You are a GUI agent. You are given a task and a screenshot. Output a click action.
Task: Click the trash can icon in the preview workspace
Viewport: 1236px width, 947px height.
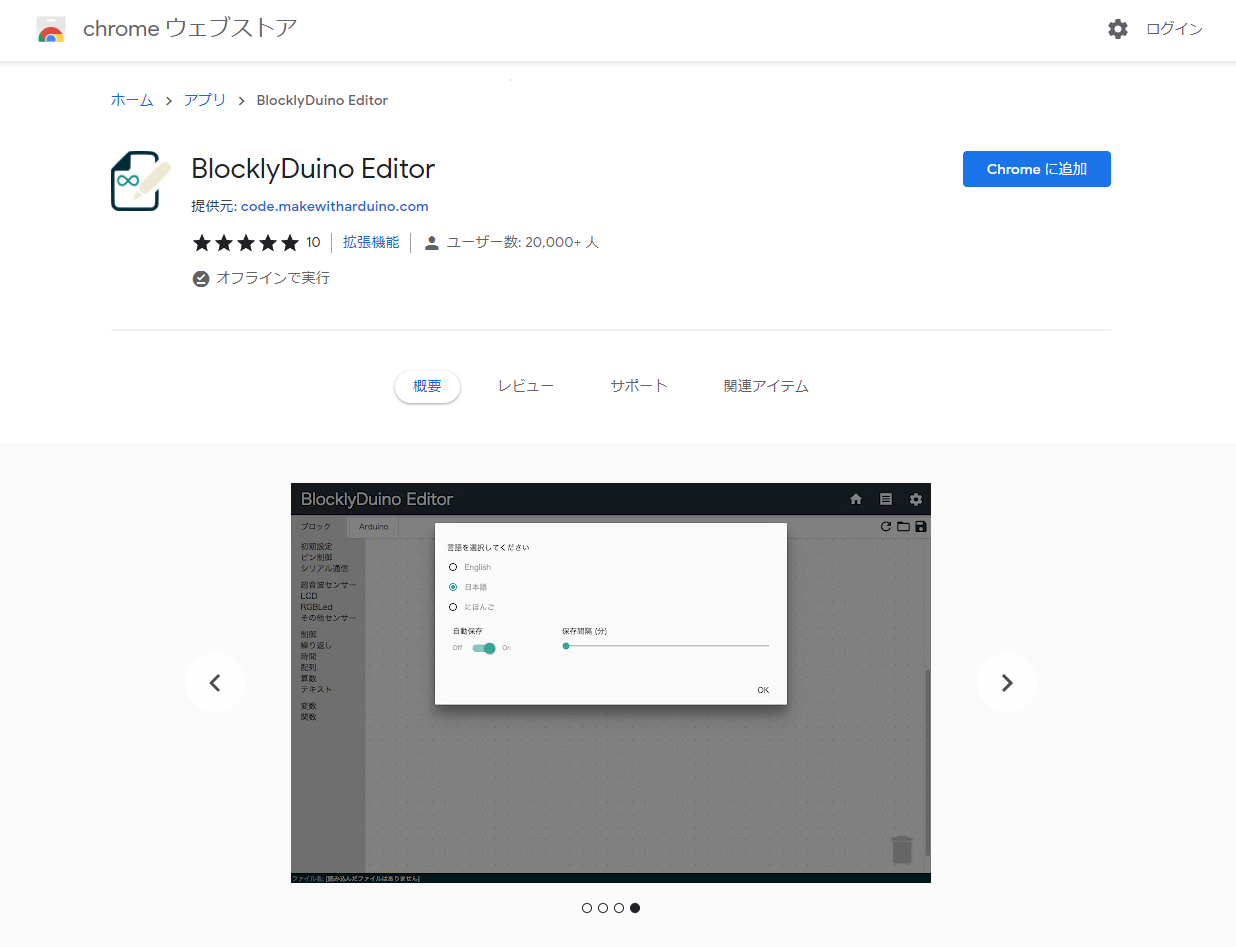[x=902, y=849]
